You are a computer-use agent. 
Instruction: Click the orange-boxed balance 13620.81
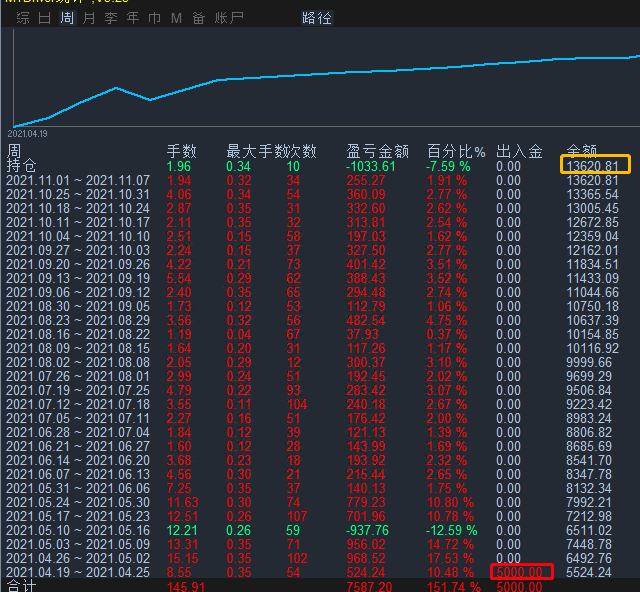click(x=596, y=166)
